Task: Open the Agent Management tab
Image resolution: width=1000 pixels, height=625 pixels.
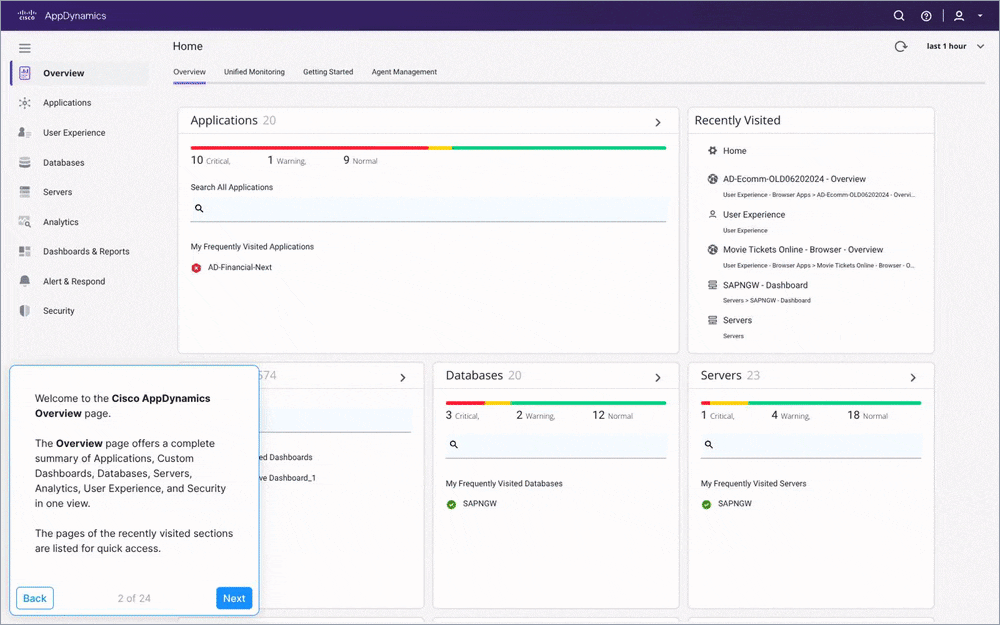Action: [x=404, y=72]
